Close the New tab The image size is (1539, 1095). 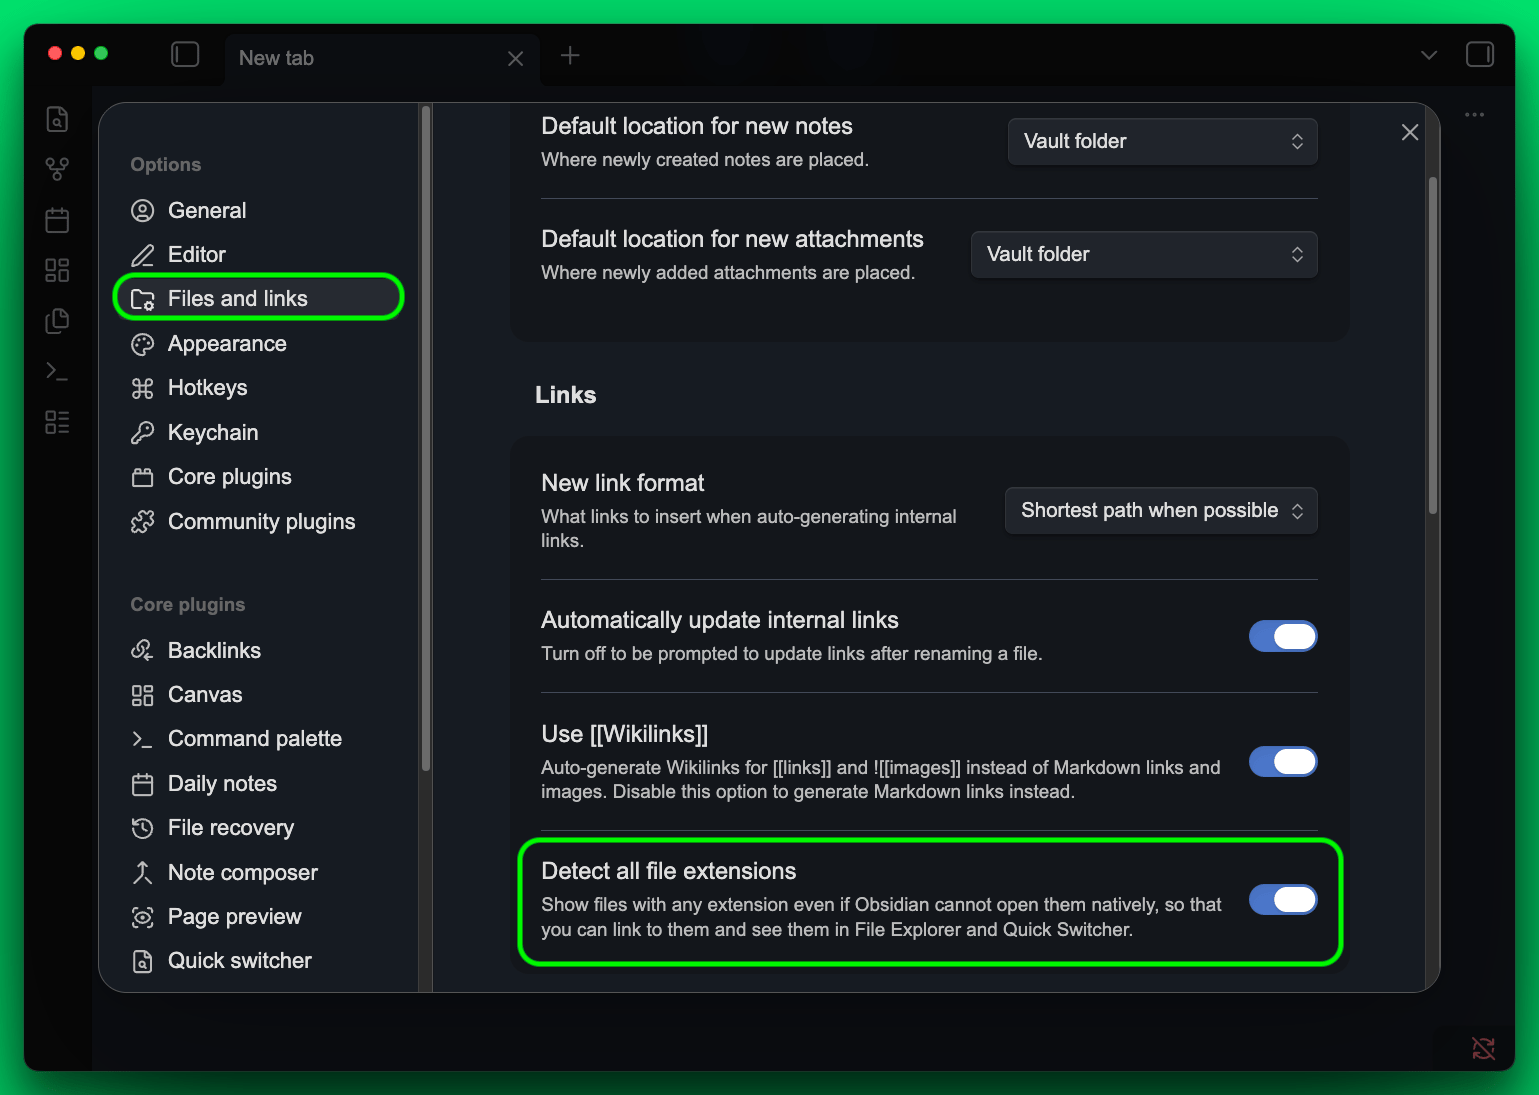(x=516, y=59)
